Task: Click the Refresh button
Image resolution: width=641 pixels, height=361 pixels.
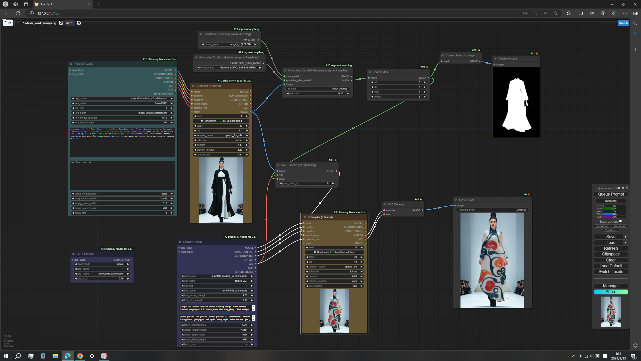Action: (x=611, y=248)
